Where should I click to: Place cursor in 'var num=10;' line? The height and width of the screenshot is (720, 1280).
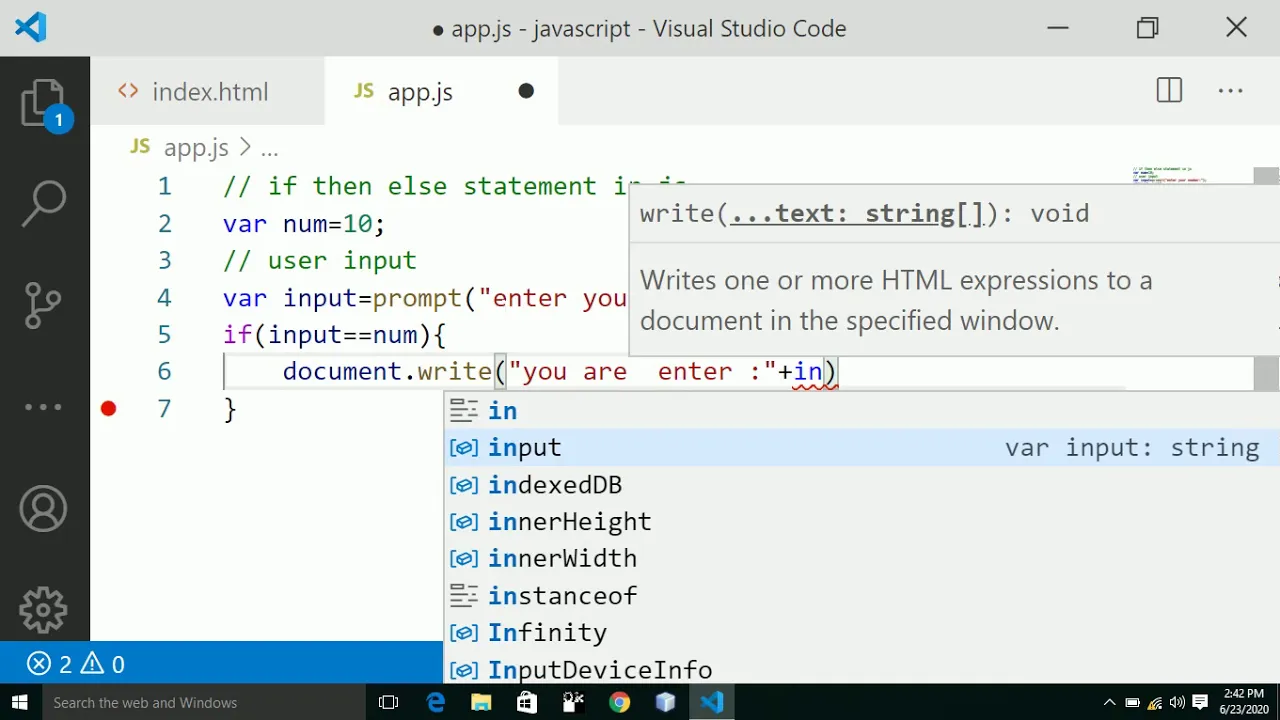[304, 223]
